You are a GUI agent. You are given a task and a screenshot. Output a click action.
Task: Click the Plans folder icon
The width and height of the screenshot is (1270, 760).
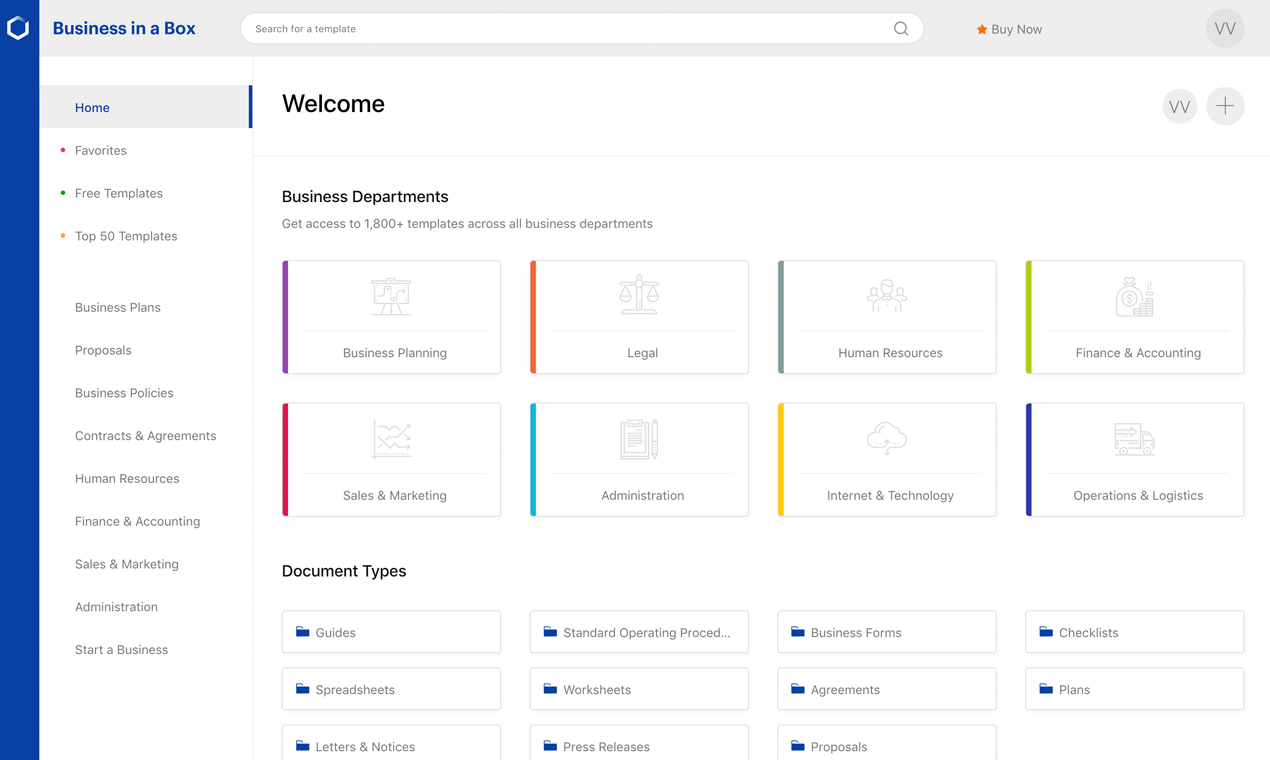click(1046, 689)
